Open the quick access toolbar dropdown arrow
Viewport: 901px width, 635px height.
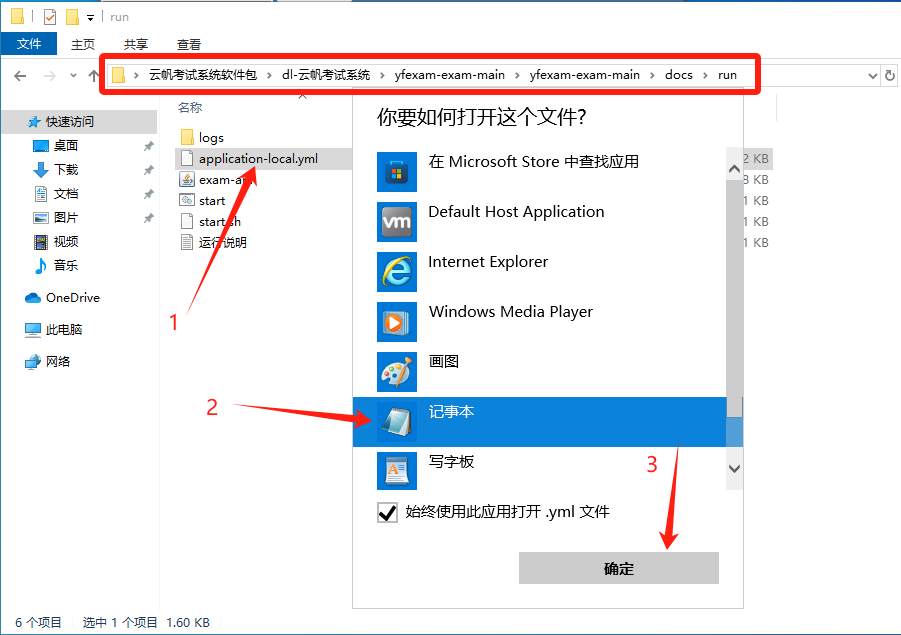click(x=90, y=17)
